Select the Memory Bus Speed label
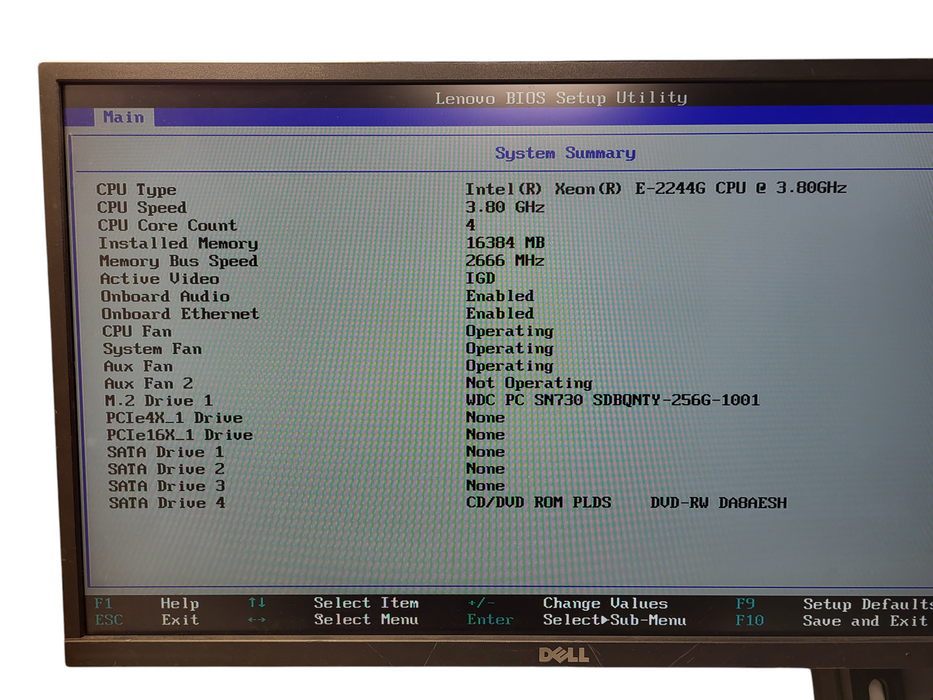 [179, 261]
